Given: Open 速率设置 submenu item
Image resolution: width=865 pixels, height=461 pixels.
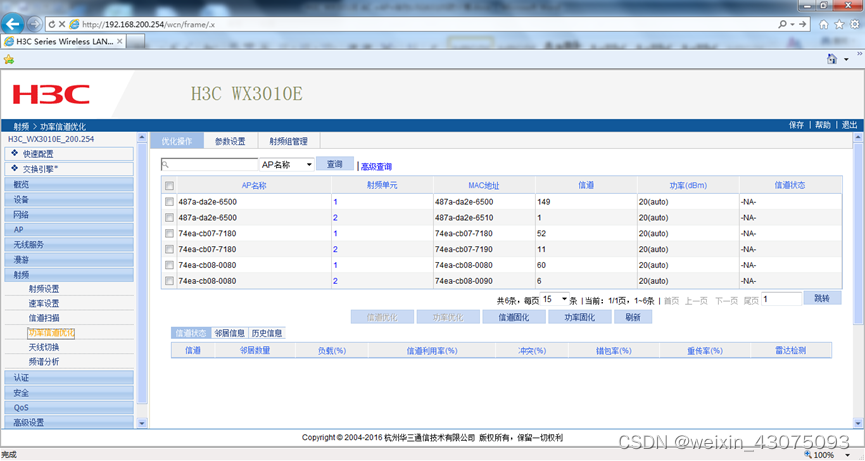Looking at the screenshot, I should coord(44,303).
